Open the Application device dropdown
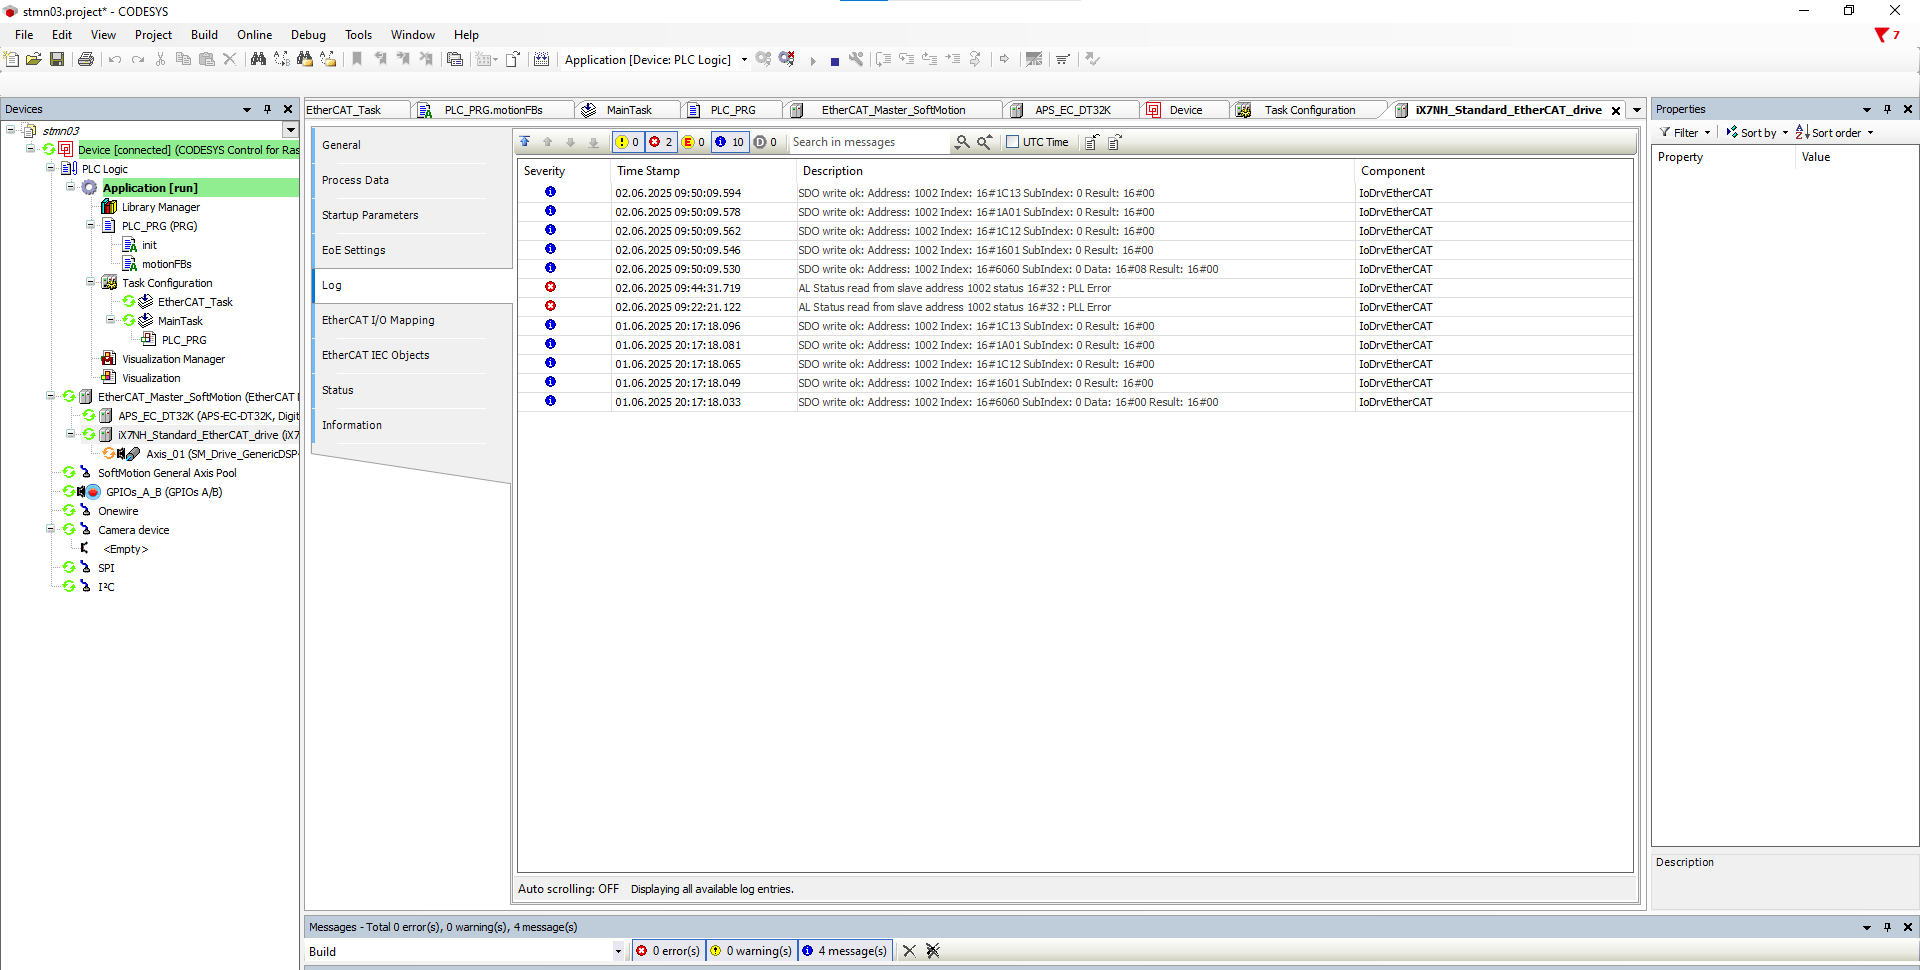1920x970 pixels. pyautogui.click(x=744, y=60)
